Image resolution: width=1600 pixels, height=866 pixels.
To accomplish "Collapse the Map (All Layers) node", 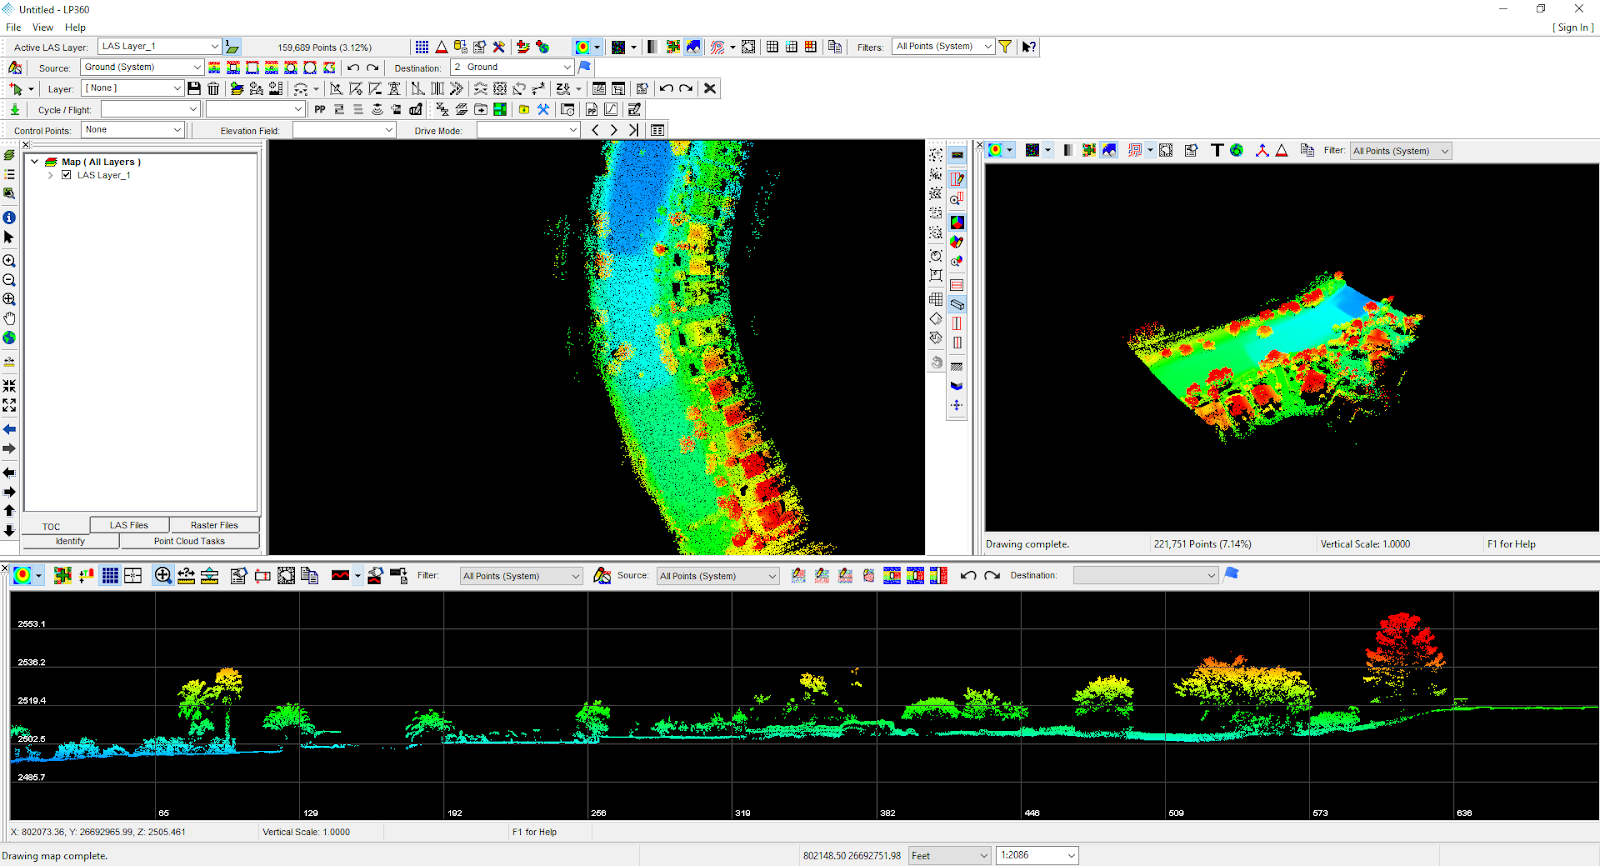I will point(35,161).
